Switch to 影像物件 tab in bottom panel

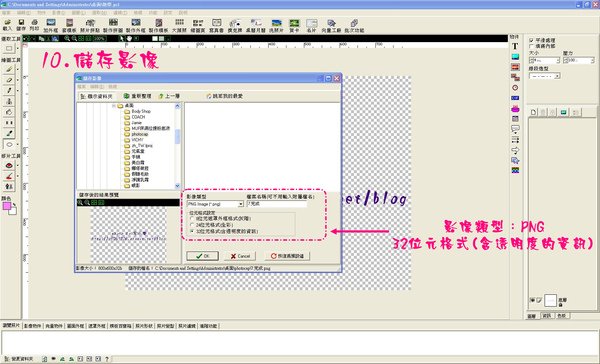pyautogui.click(x=33, y=326)
